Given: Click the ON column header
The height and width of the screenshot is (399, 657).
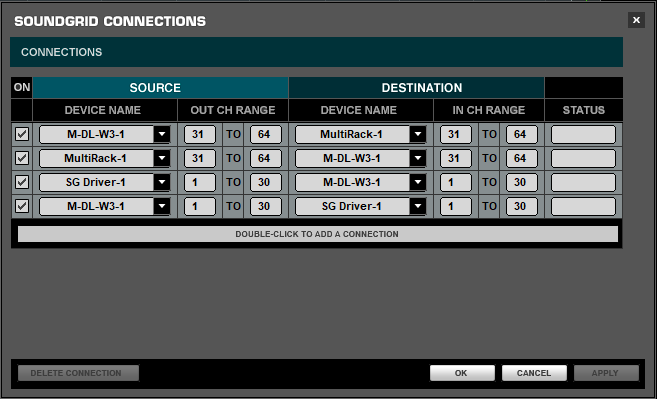Looking at the screenshot, I should [x=22, y=88].
